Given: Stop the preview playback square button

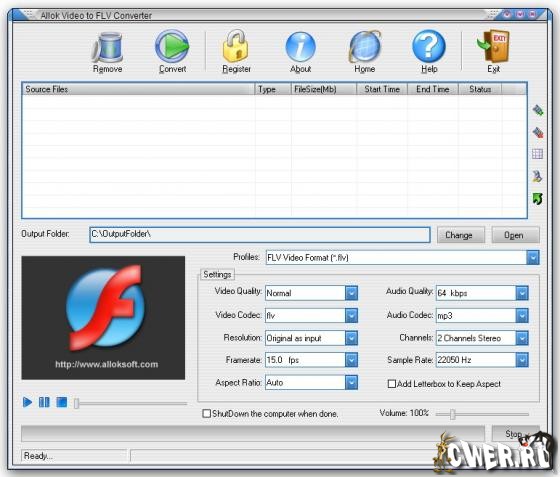Looking at the screenshot, I should click(x=62, y=402).
